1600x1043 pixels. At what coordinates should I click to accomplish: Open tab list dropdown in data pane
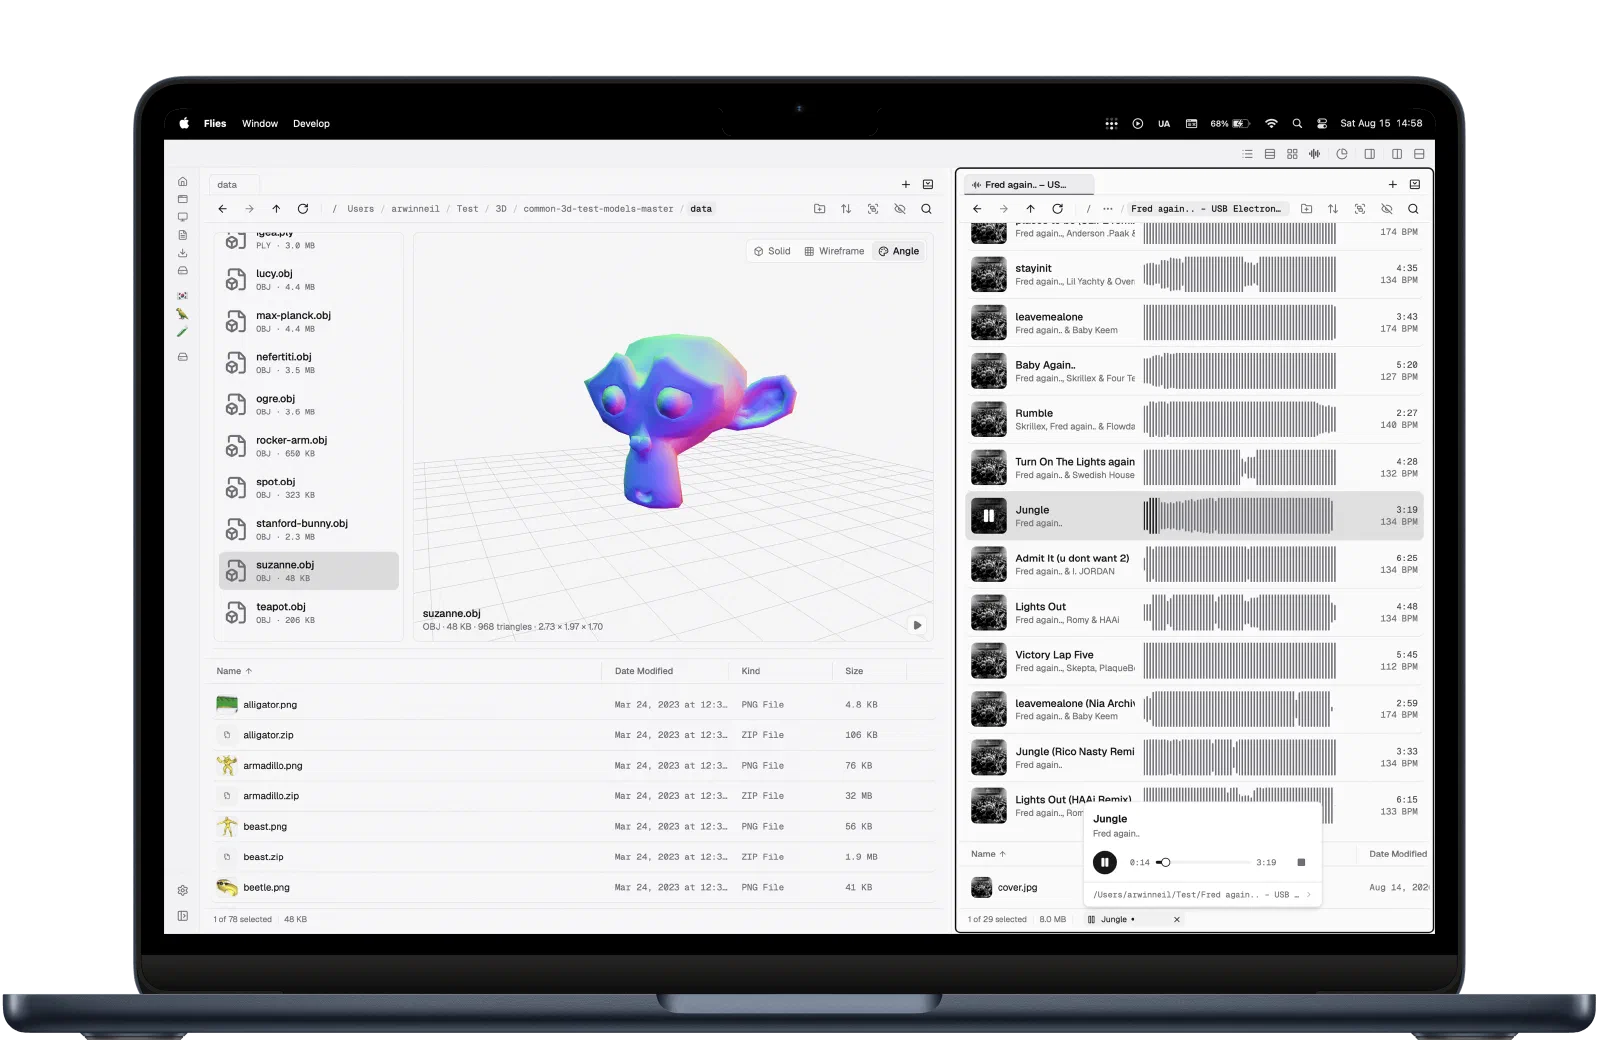click(928, 184)
